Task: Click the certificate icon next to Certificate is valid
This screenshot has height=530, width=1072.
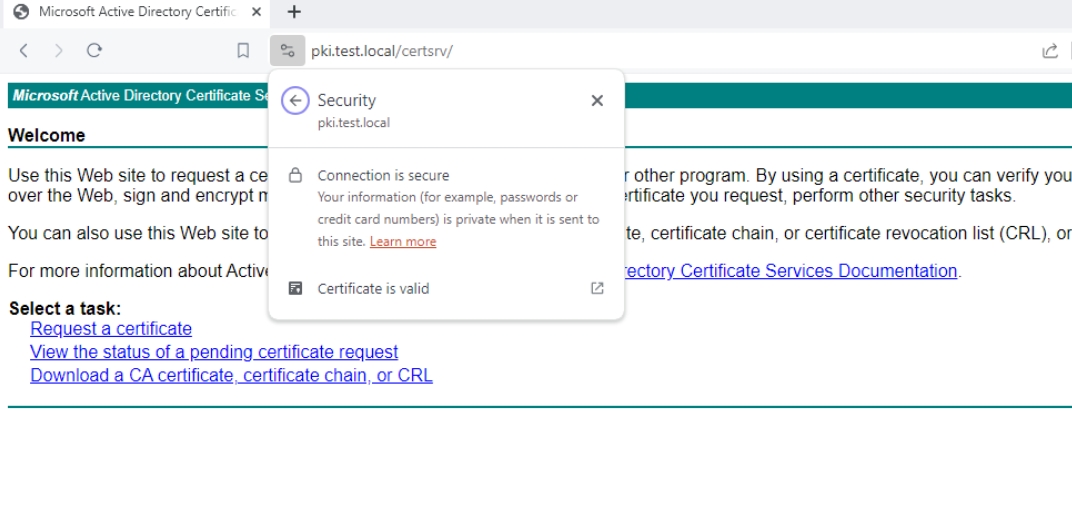Action: [x=295, y=289]
